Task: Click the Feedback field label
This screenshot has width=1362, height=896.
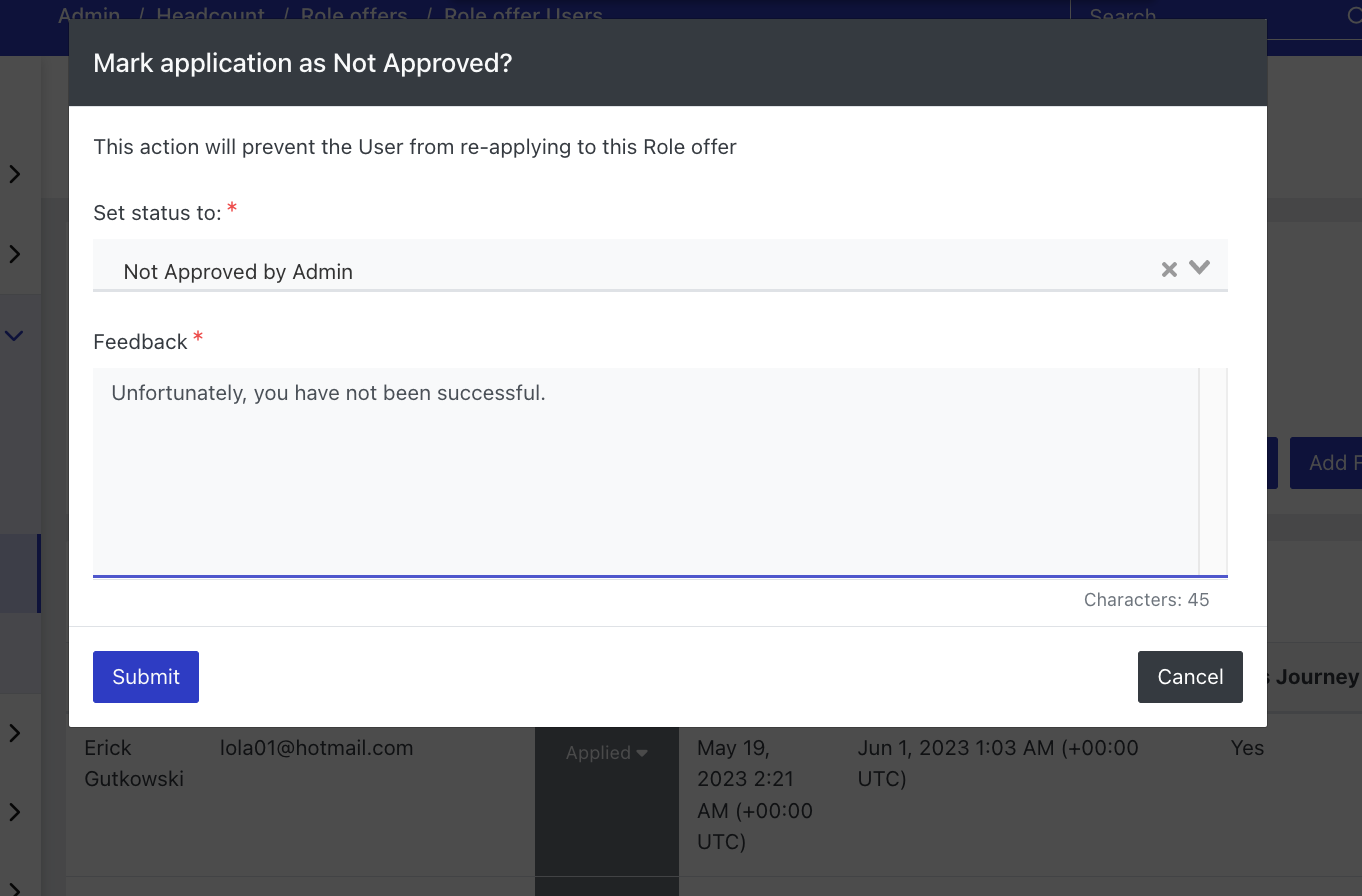Action: point(140,342)
